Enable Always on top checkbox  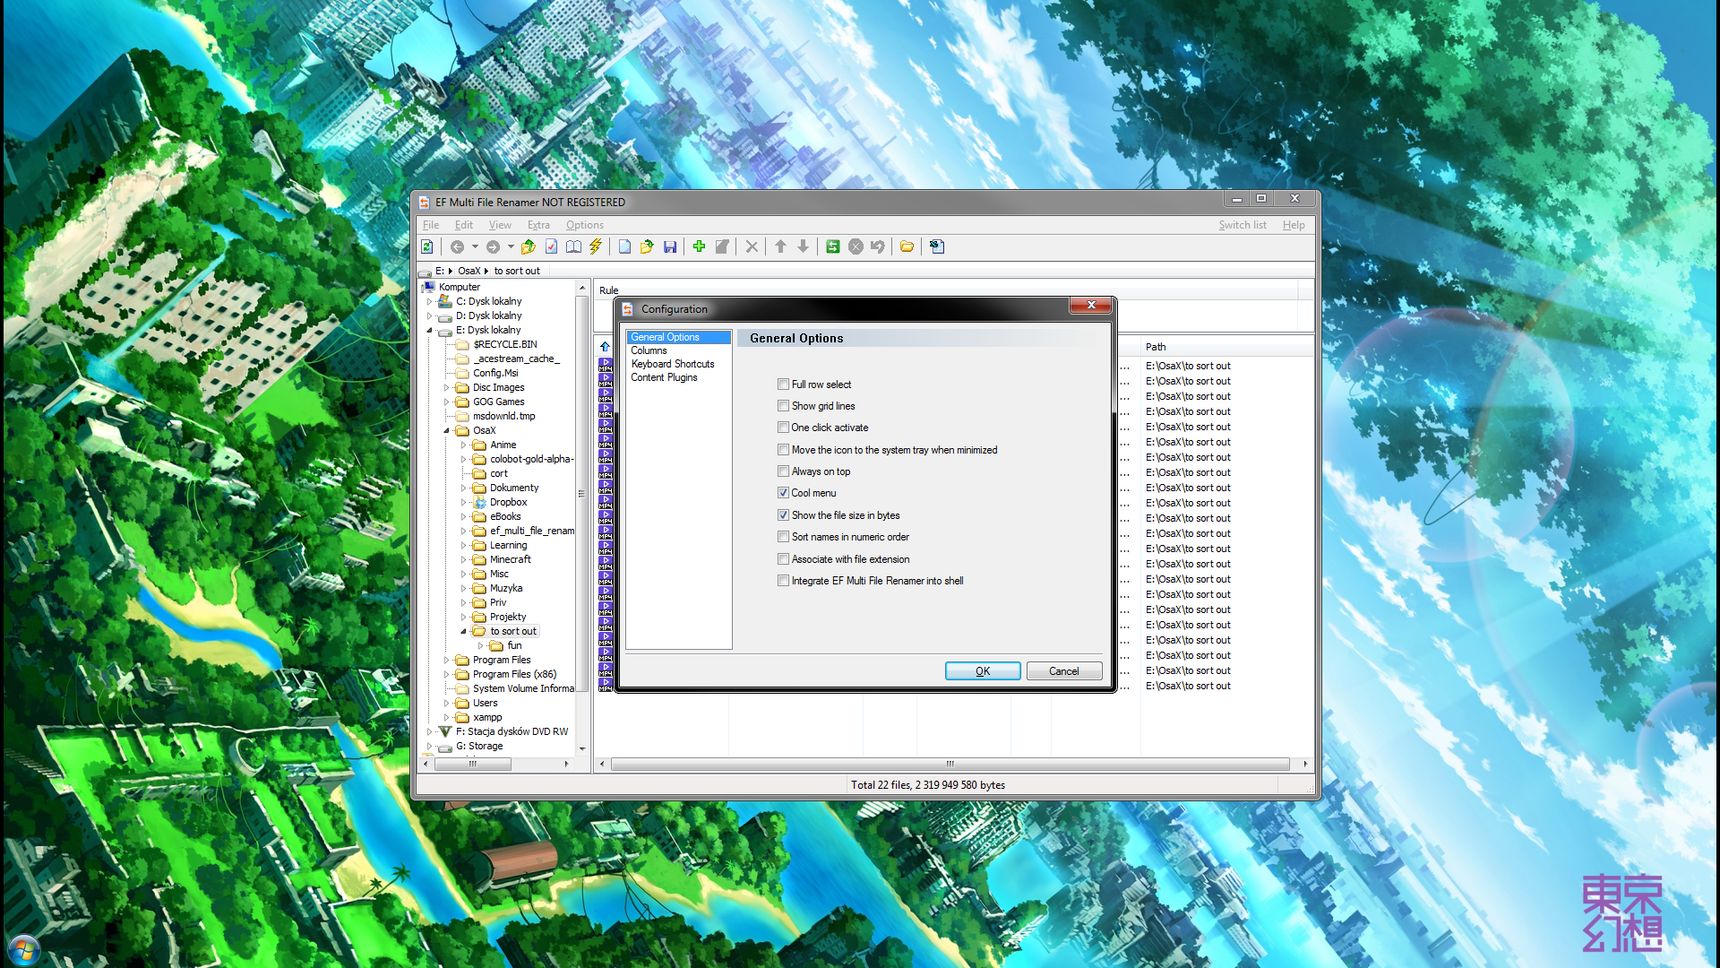coord(783,471)
